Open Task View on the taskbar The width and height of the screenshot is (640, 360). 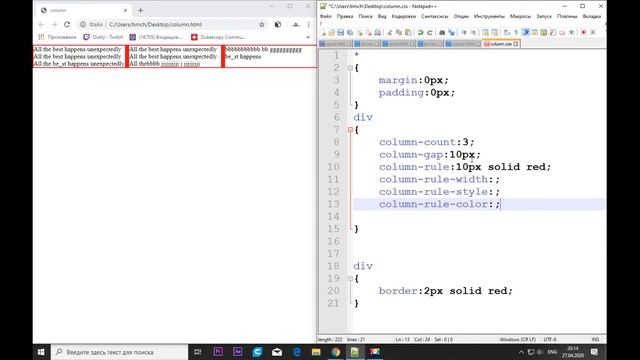click(x=198, y=352)
